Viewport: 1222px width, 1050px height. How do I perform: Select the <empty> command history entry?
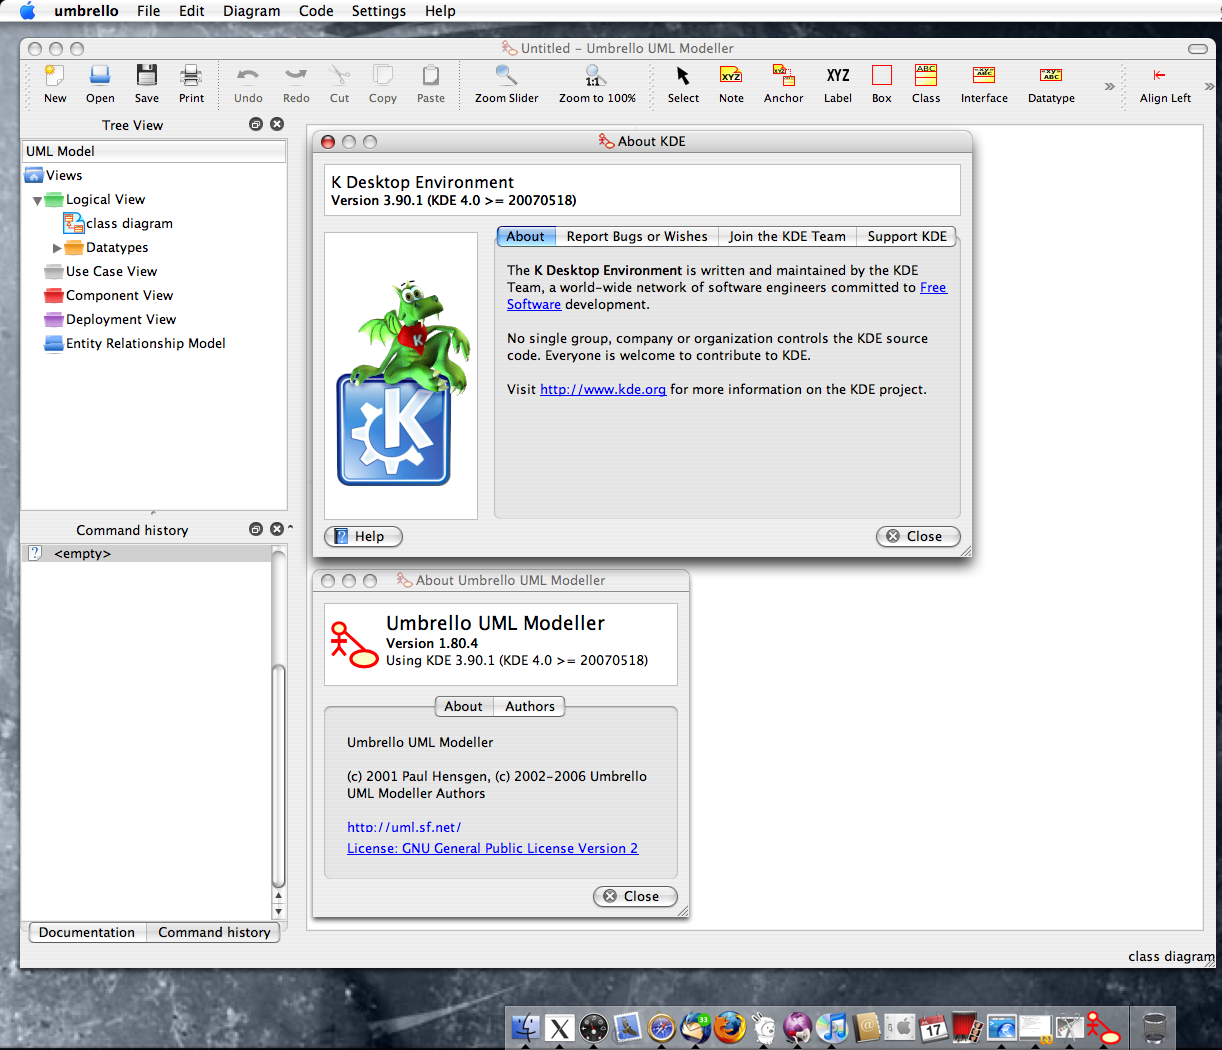[x=146, y=553]
